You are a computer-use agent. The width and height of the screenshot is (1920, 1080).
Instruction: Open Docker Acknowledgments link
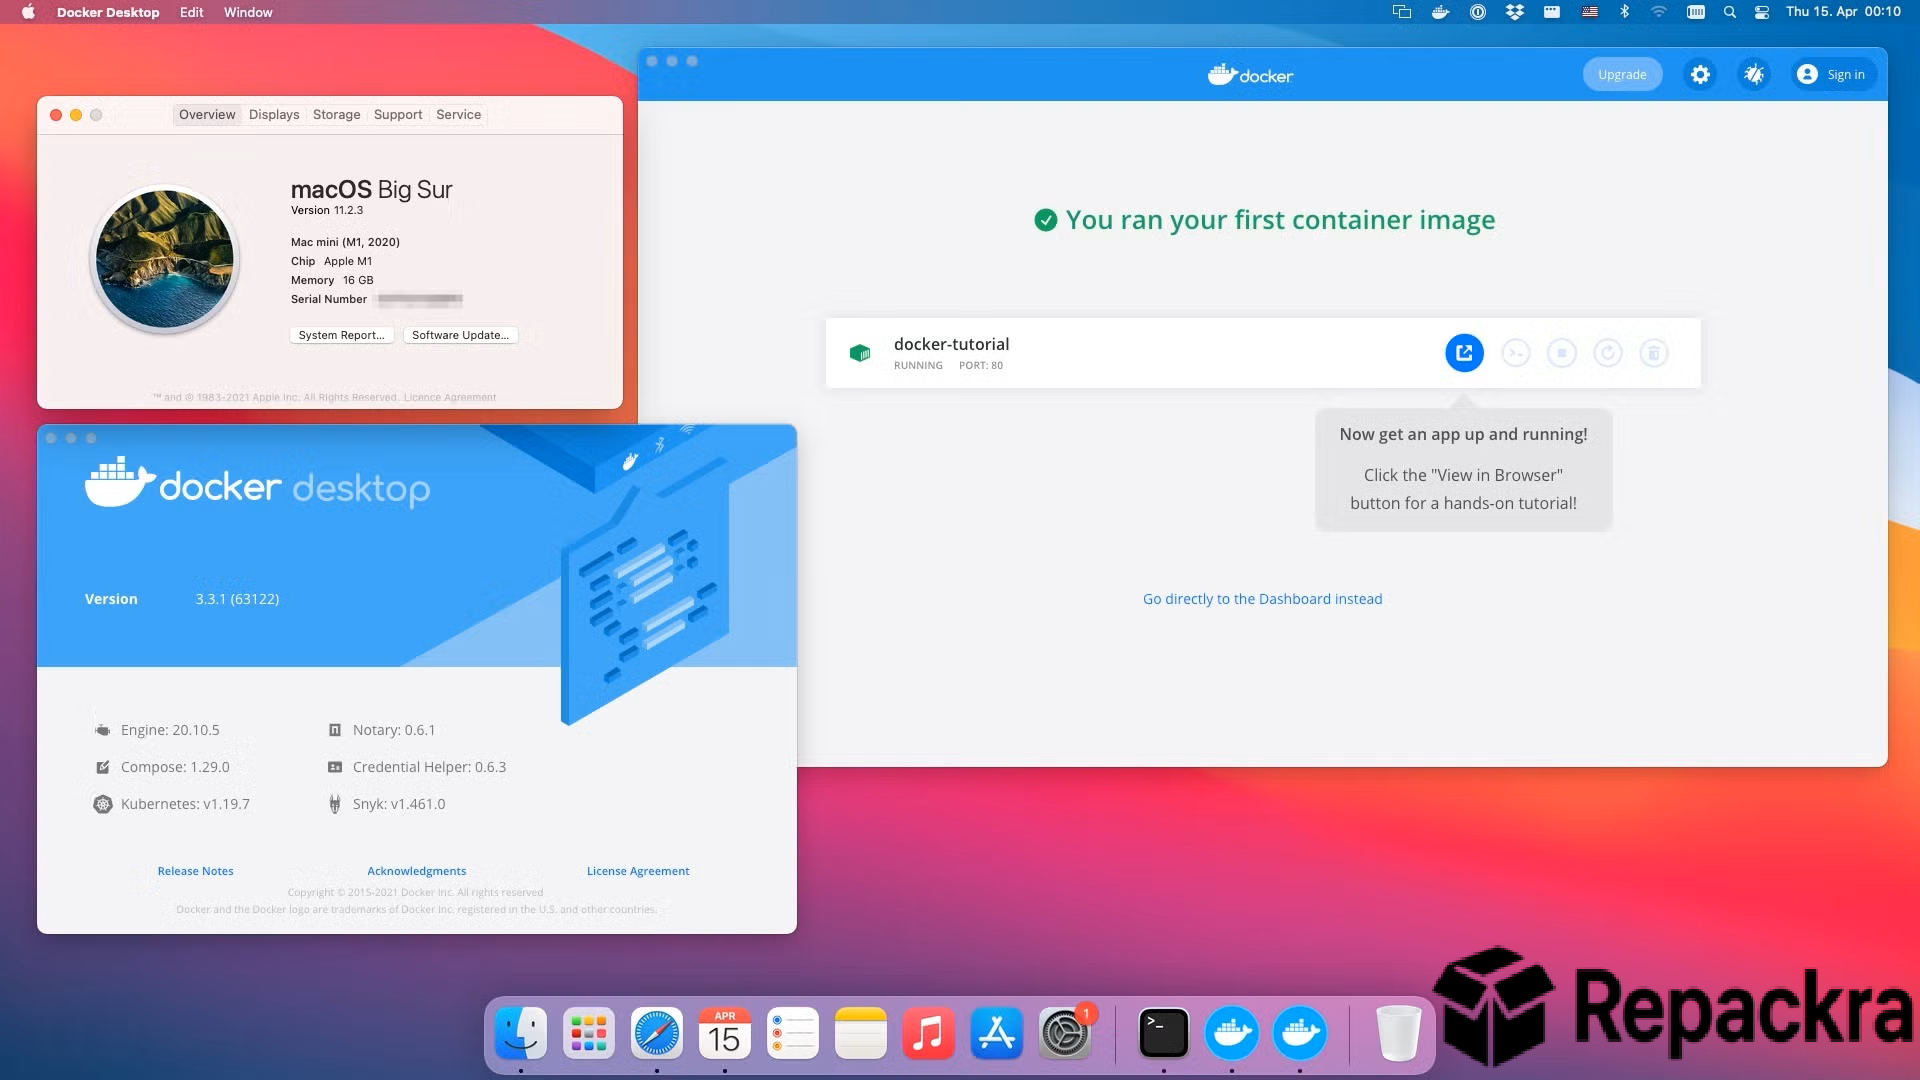[x=416, y=871]
